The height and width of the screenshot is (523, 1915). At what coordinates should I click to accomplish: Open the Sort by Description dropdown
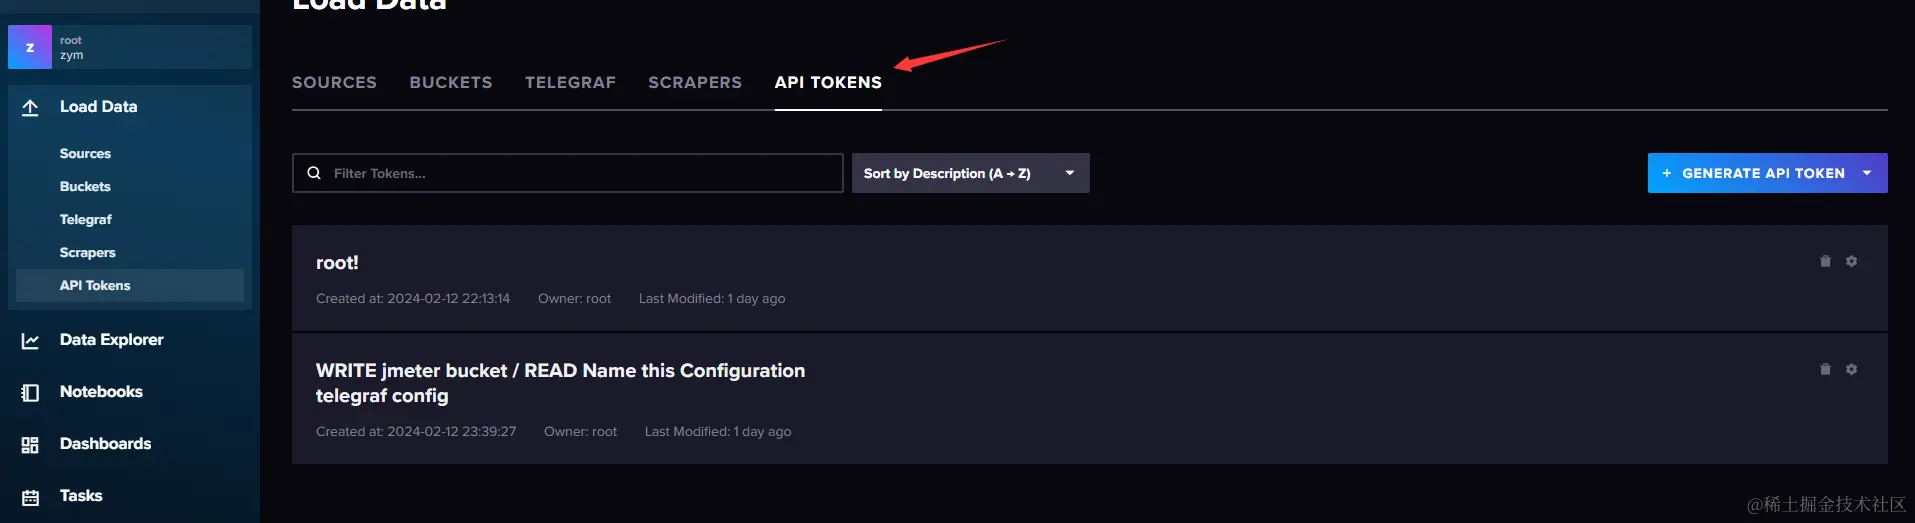click(x=970, y=173)
